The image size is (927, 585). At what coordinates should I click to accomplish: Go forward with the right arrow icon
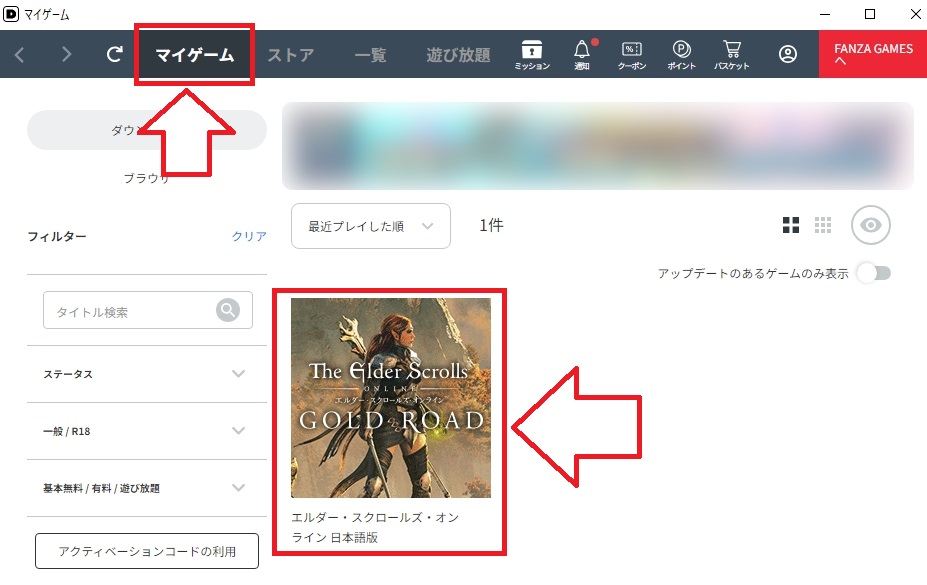66,55
